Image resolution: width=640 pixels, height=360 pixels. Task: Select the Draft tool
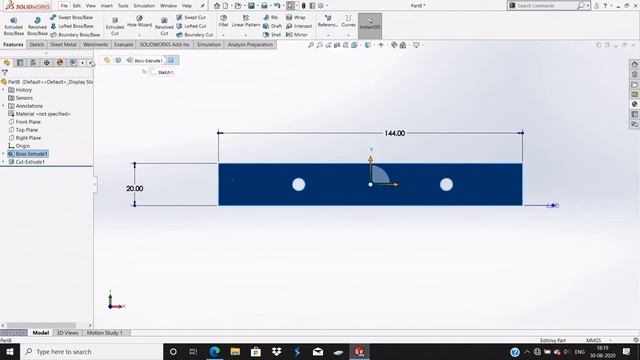(272, 26)
